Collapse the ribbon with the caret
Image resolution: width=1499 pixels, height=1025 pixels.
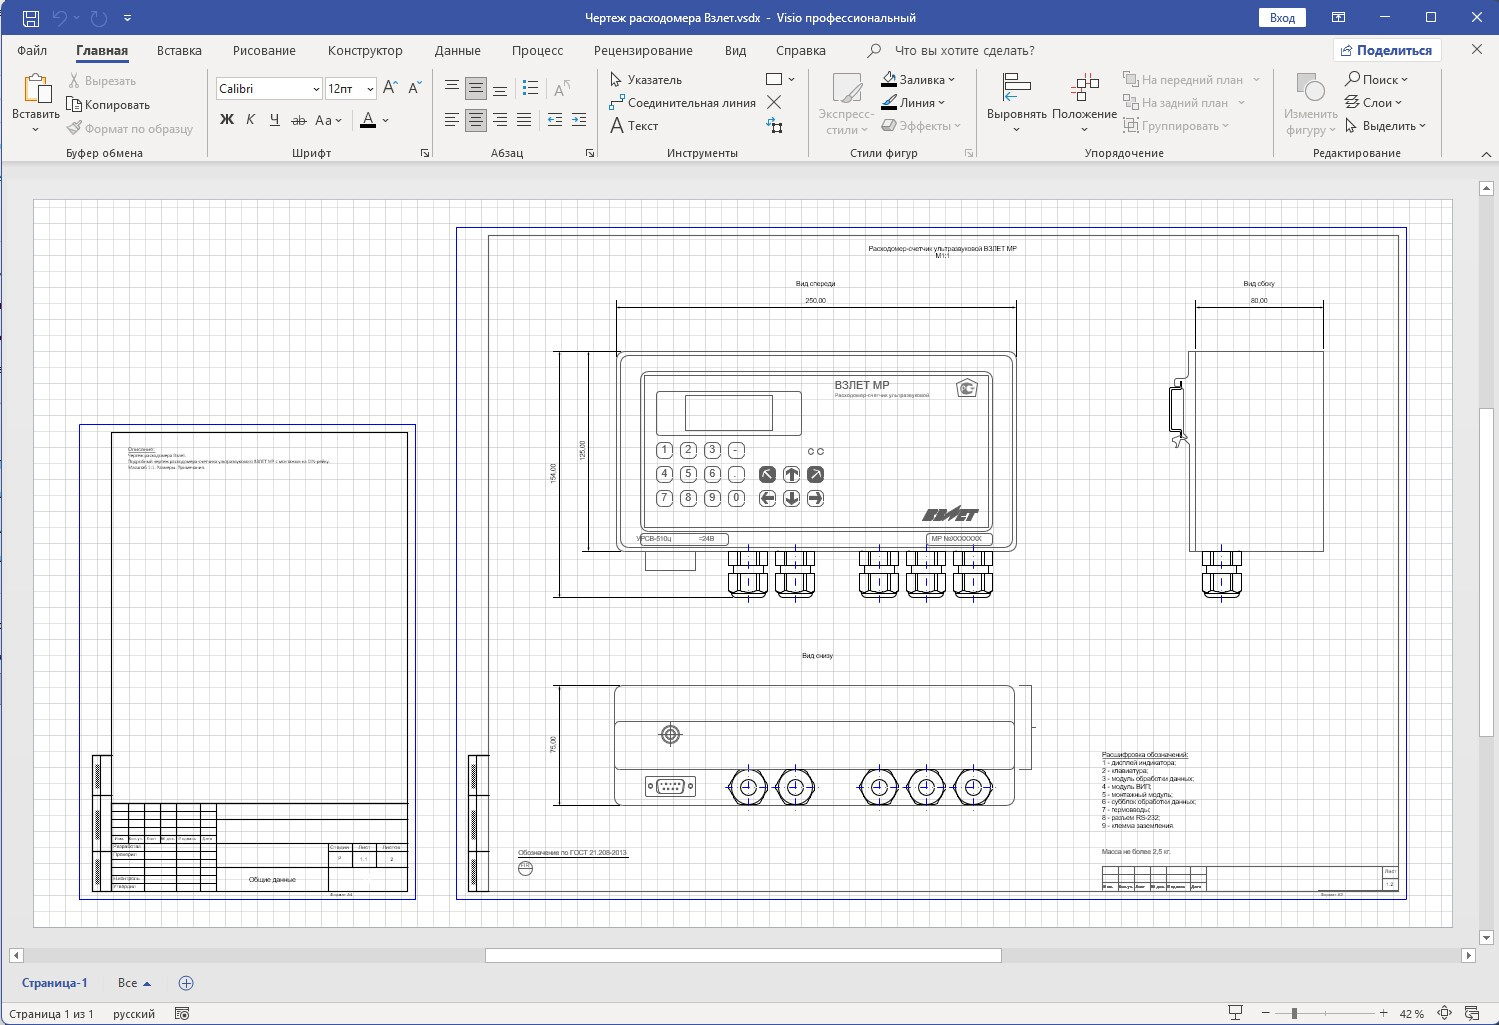pos(1485,154)
